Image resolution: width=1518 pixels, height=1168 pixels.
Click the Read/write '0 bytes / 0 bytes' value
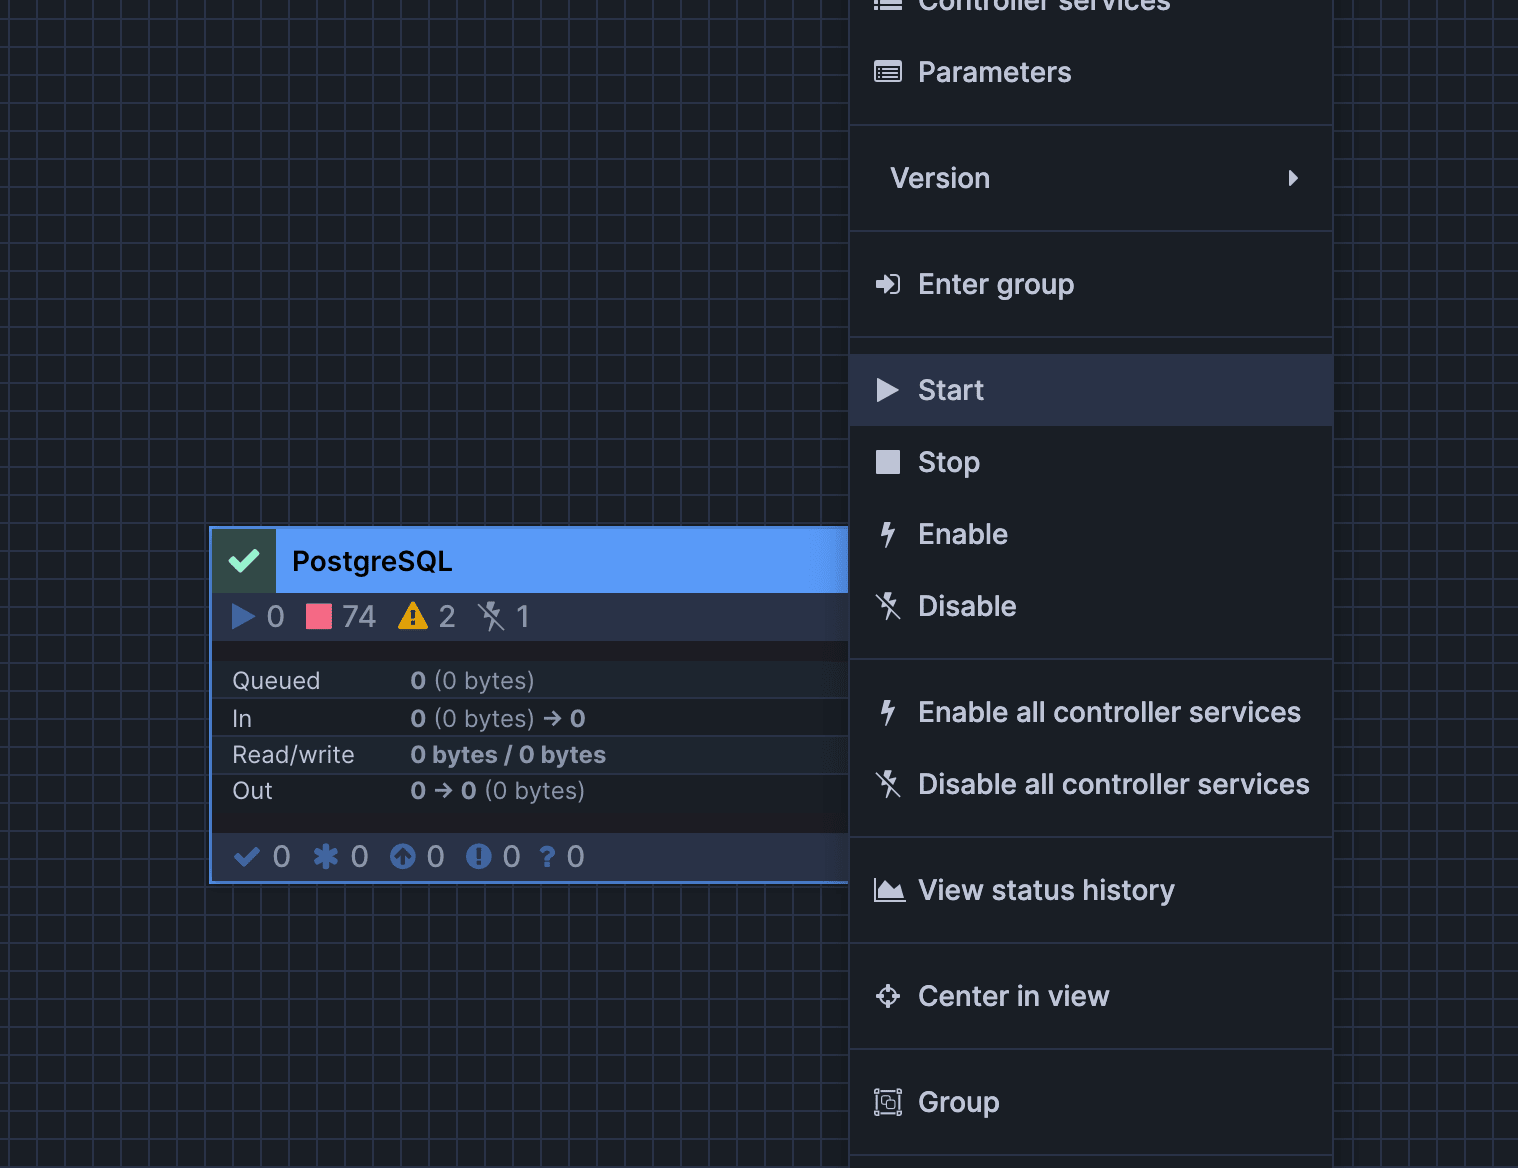click(x=508, y=755)
